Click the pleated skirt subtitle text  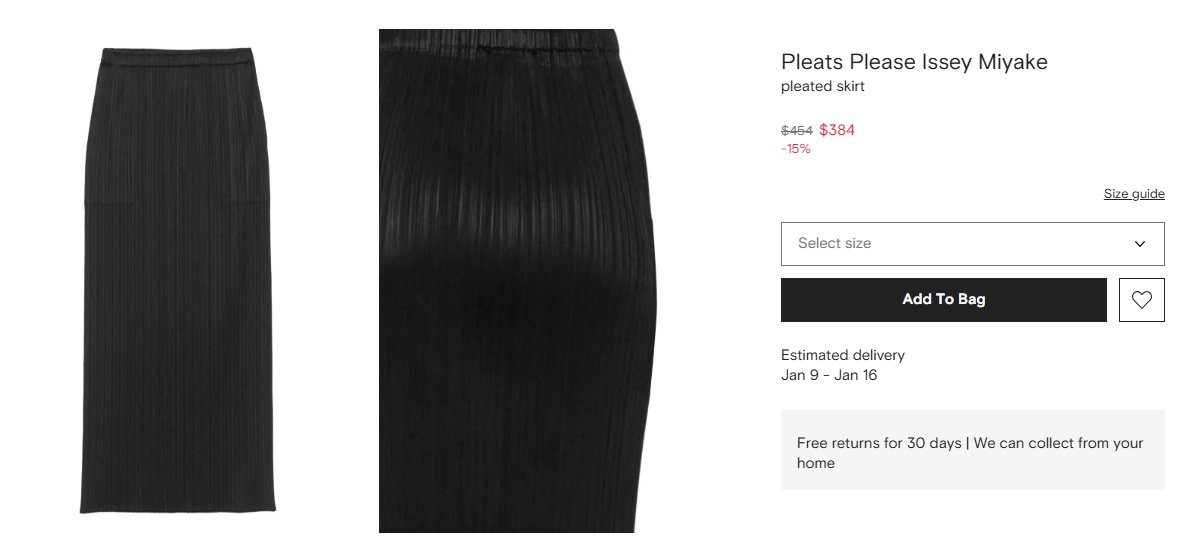[x=822, y=86]
